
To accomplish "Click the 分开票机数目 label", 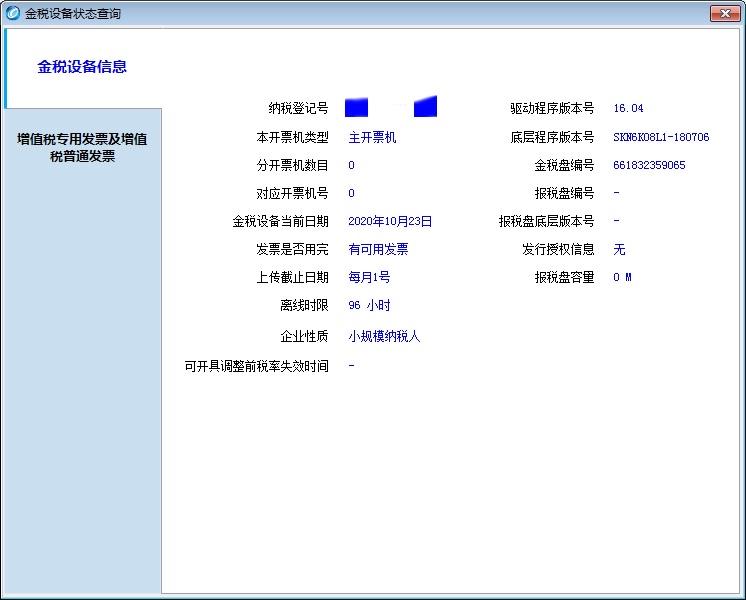I will 292,165.
